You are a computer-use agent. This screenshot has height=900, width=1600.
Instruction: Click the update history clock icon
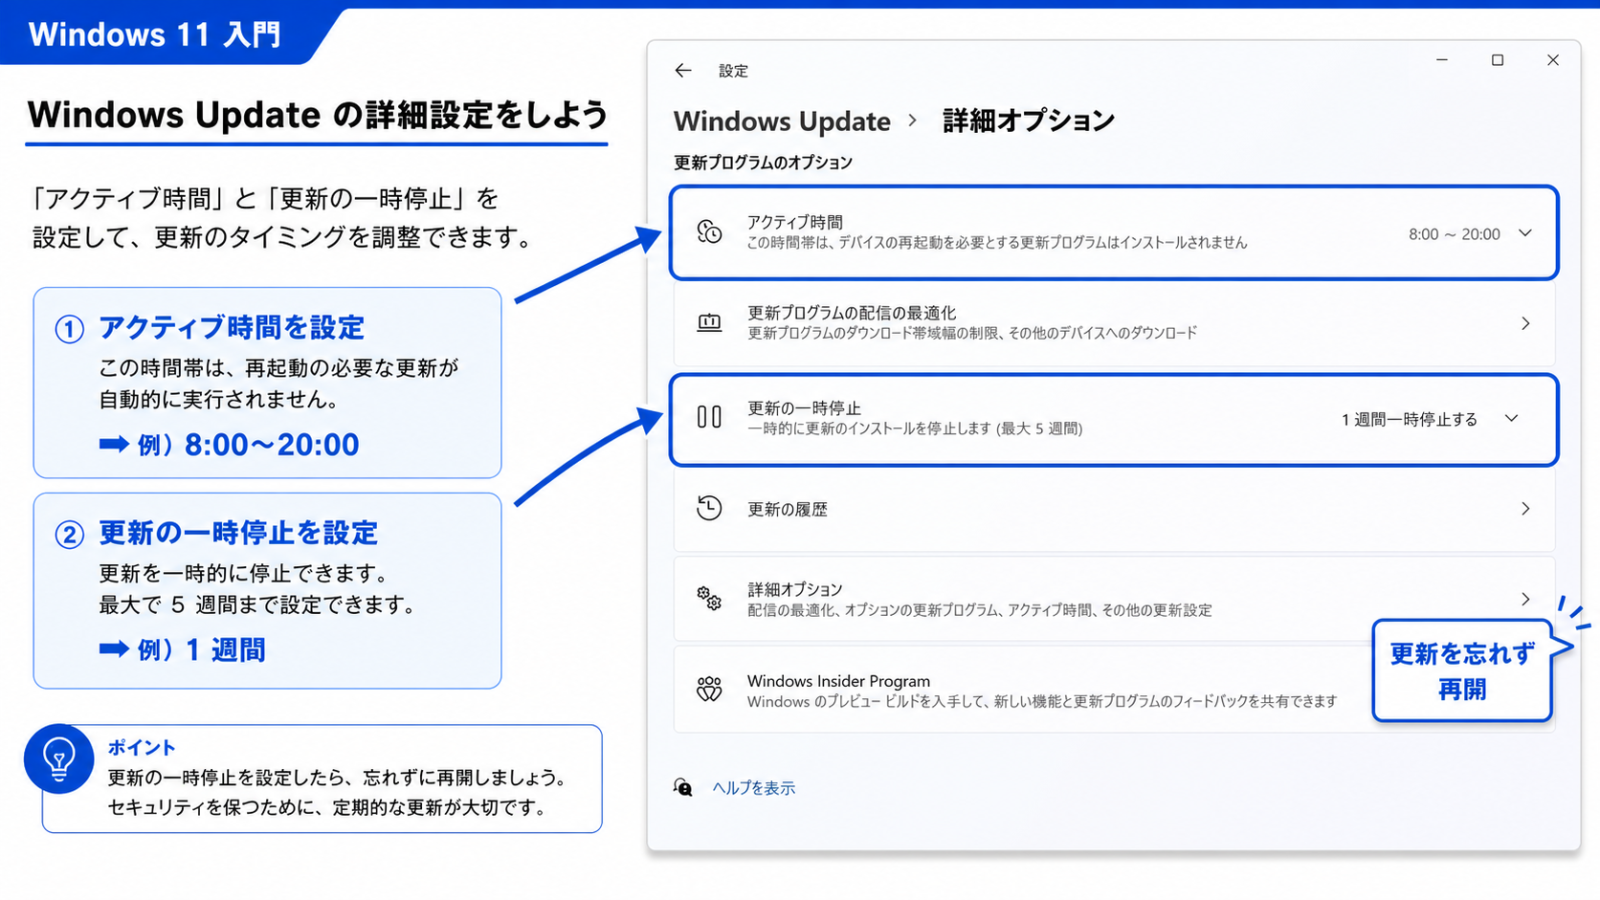coord(709,508)
